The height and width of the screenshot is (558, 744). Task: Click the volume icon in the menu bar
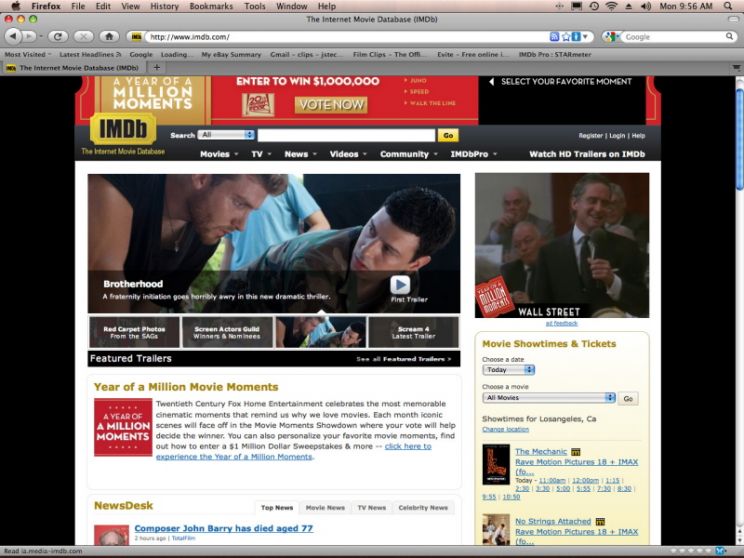[646, 6]
